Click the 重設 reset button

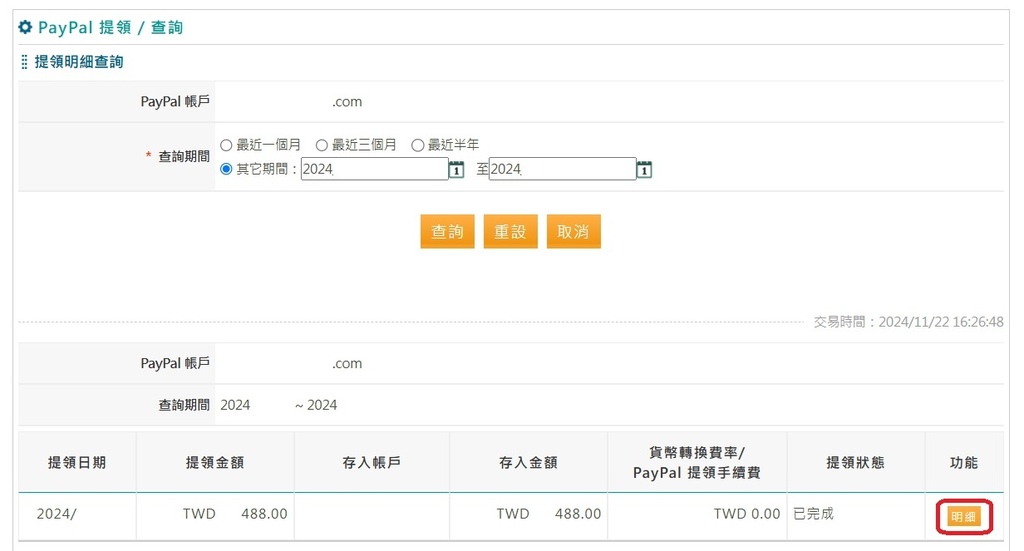tap(511, 232)
